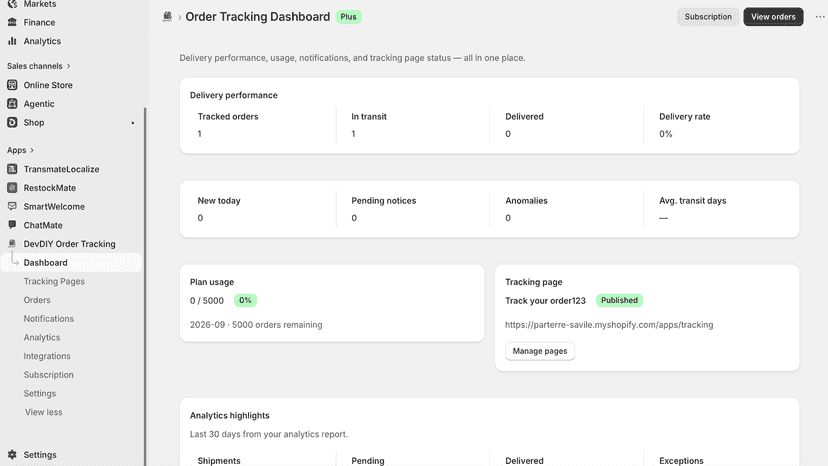Open the parterre-savile tracking page URL
The height and width of the screenshot is (466, 828).
[x=609, y=324]
